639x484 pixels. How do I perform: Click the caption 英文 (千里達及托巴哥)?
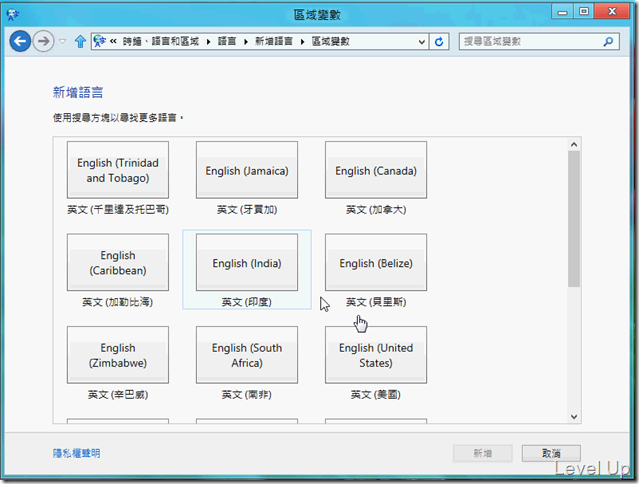point(118,209)
